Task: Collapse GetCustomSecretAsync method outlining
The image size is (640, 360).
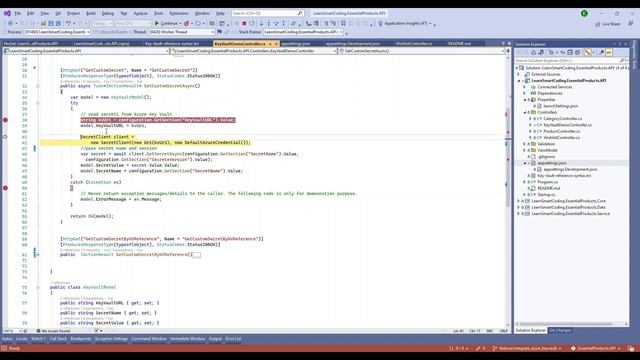Action: coord(38,86)
